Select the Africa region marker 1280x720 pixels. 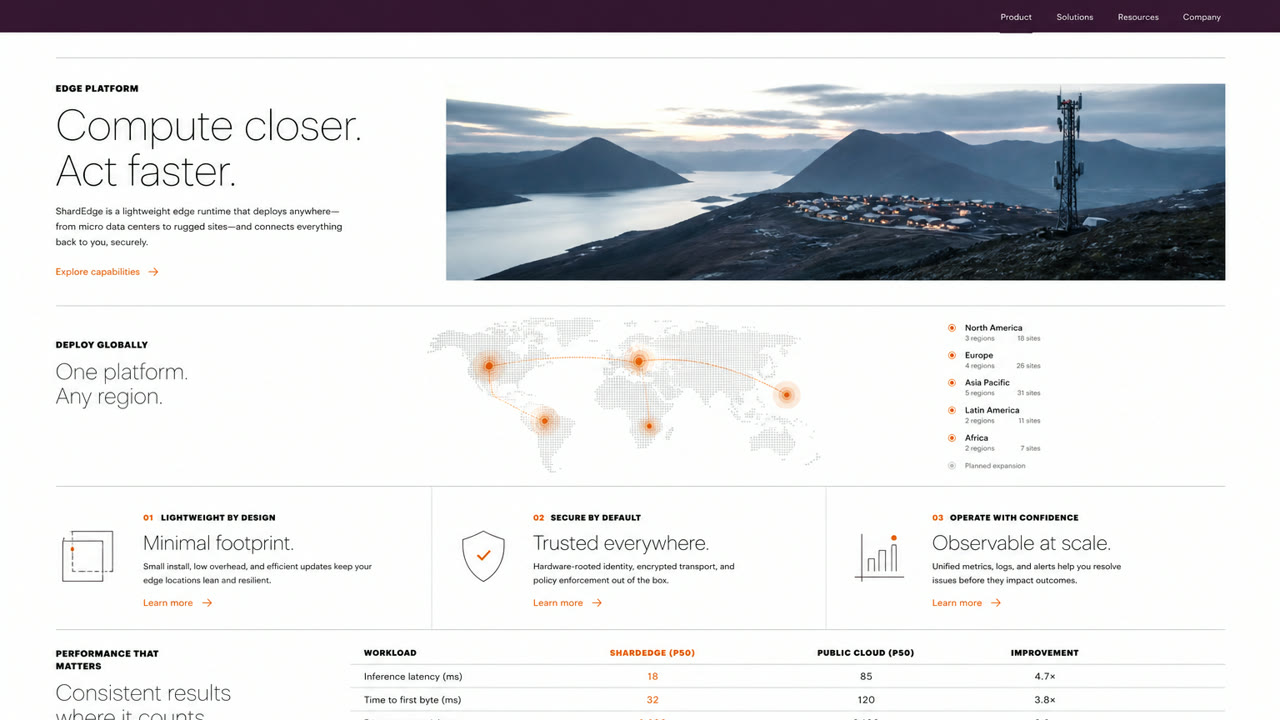952,438
